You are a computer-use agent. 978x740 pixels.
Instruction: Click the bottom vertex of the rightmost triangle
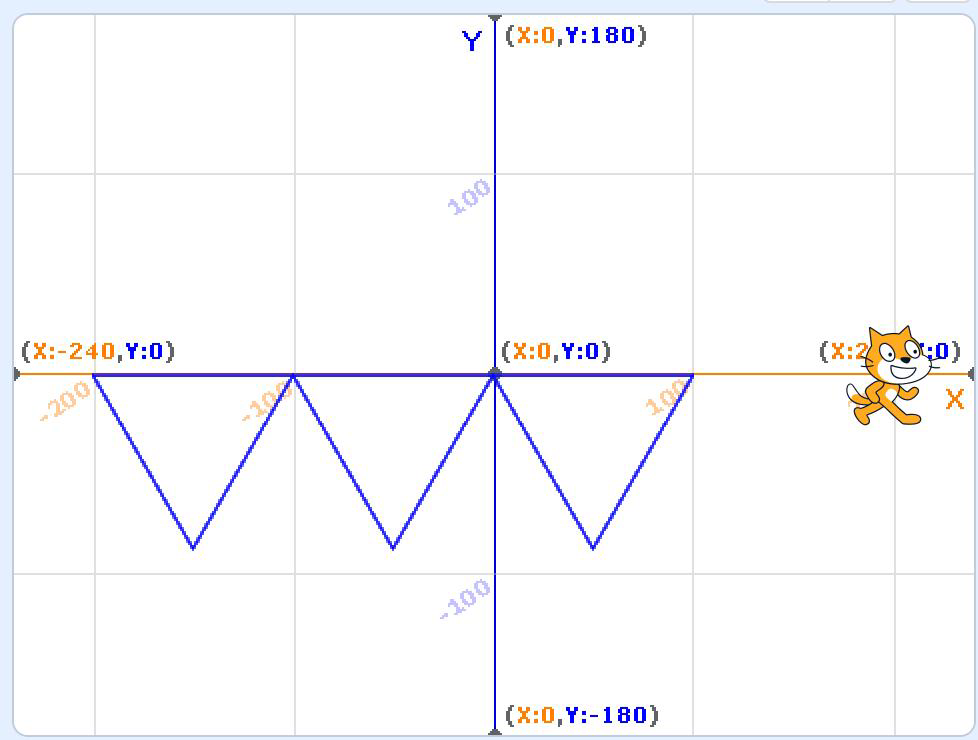pos(593,548)
